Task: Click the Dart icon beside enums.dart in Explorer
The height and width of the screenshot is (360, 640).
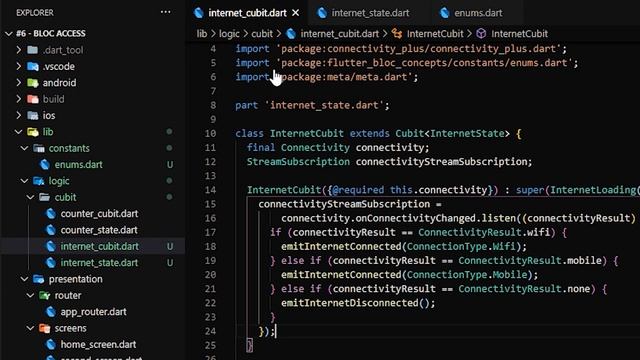Action: coord(45,164)
